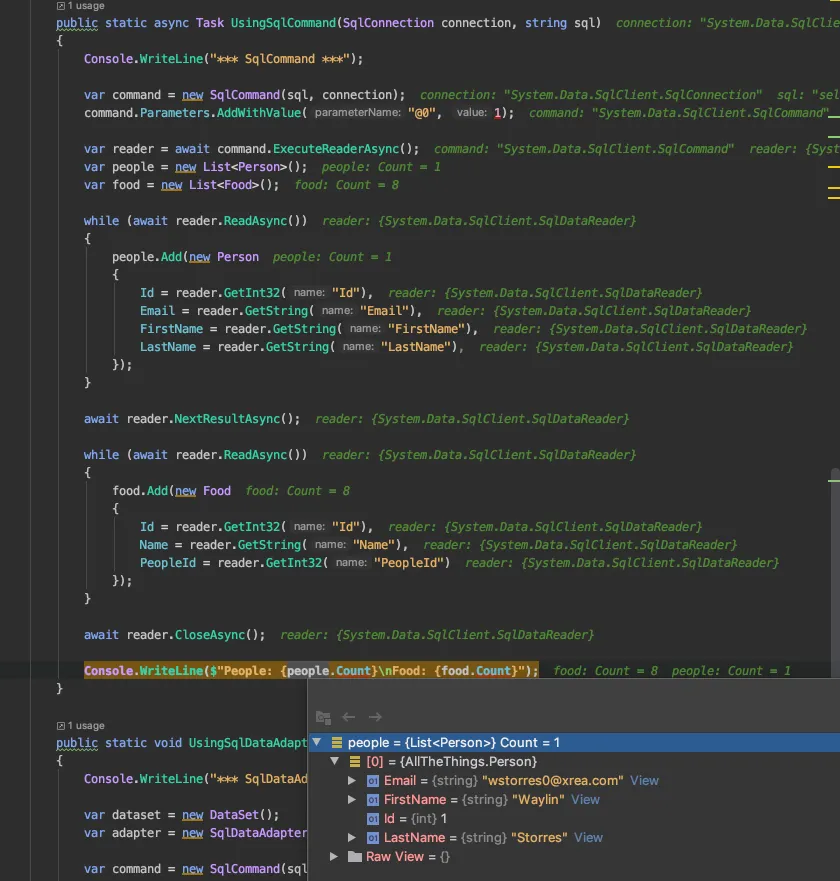Click the usage icon above UsingSqlDataAdapter method
Image resolution: width=840 pixels, height=881 pixels.
tap(61, 725)
